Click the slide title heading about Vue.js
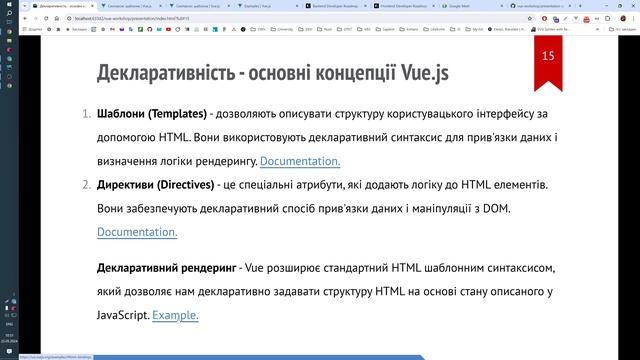The width and height of the screenshot is (640, 360). coord(273,73)
